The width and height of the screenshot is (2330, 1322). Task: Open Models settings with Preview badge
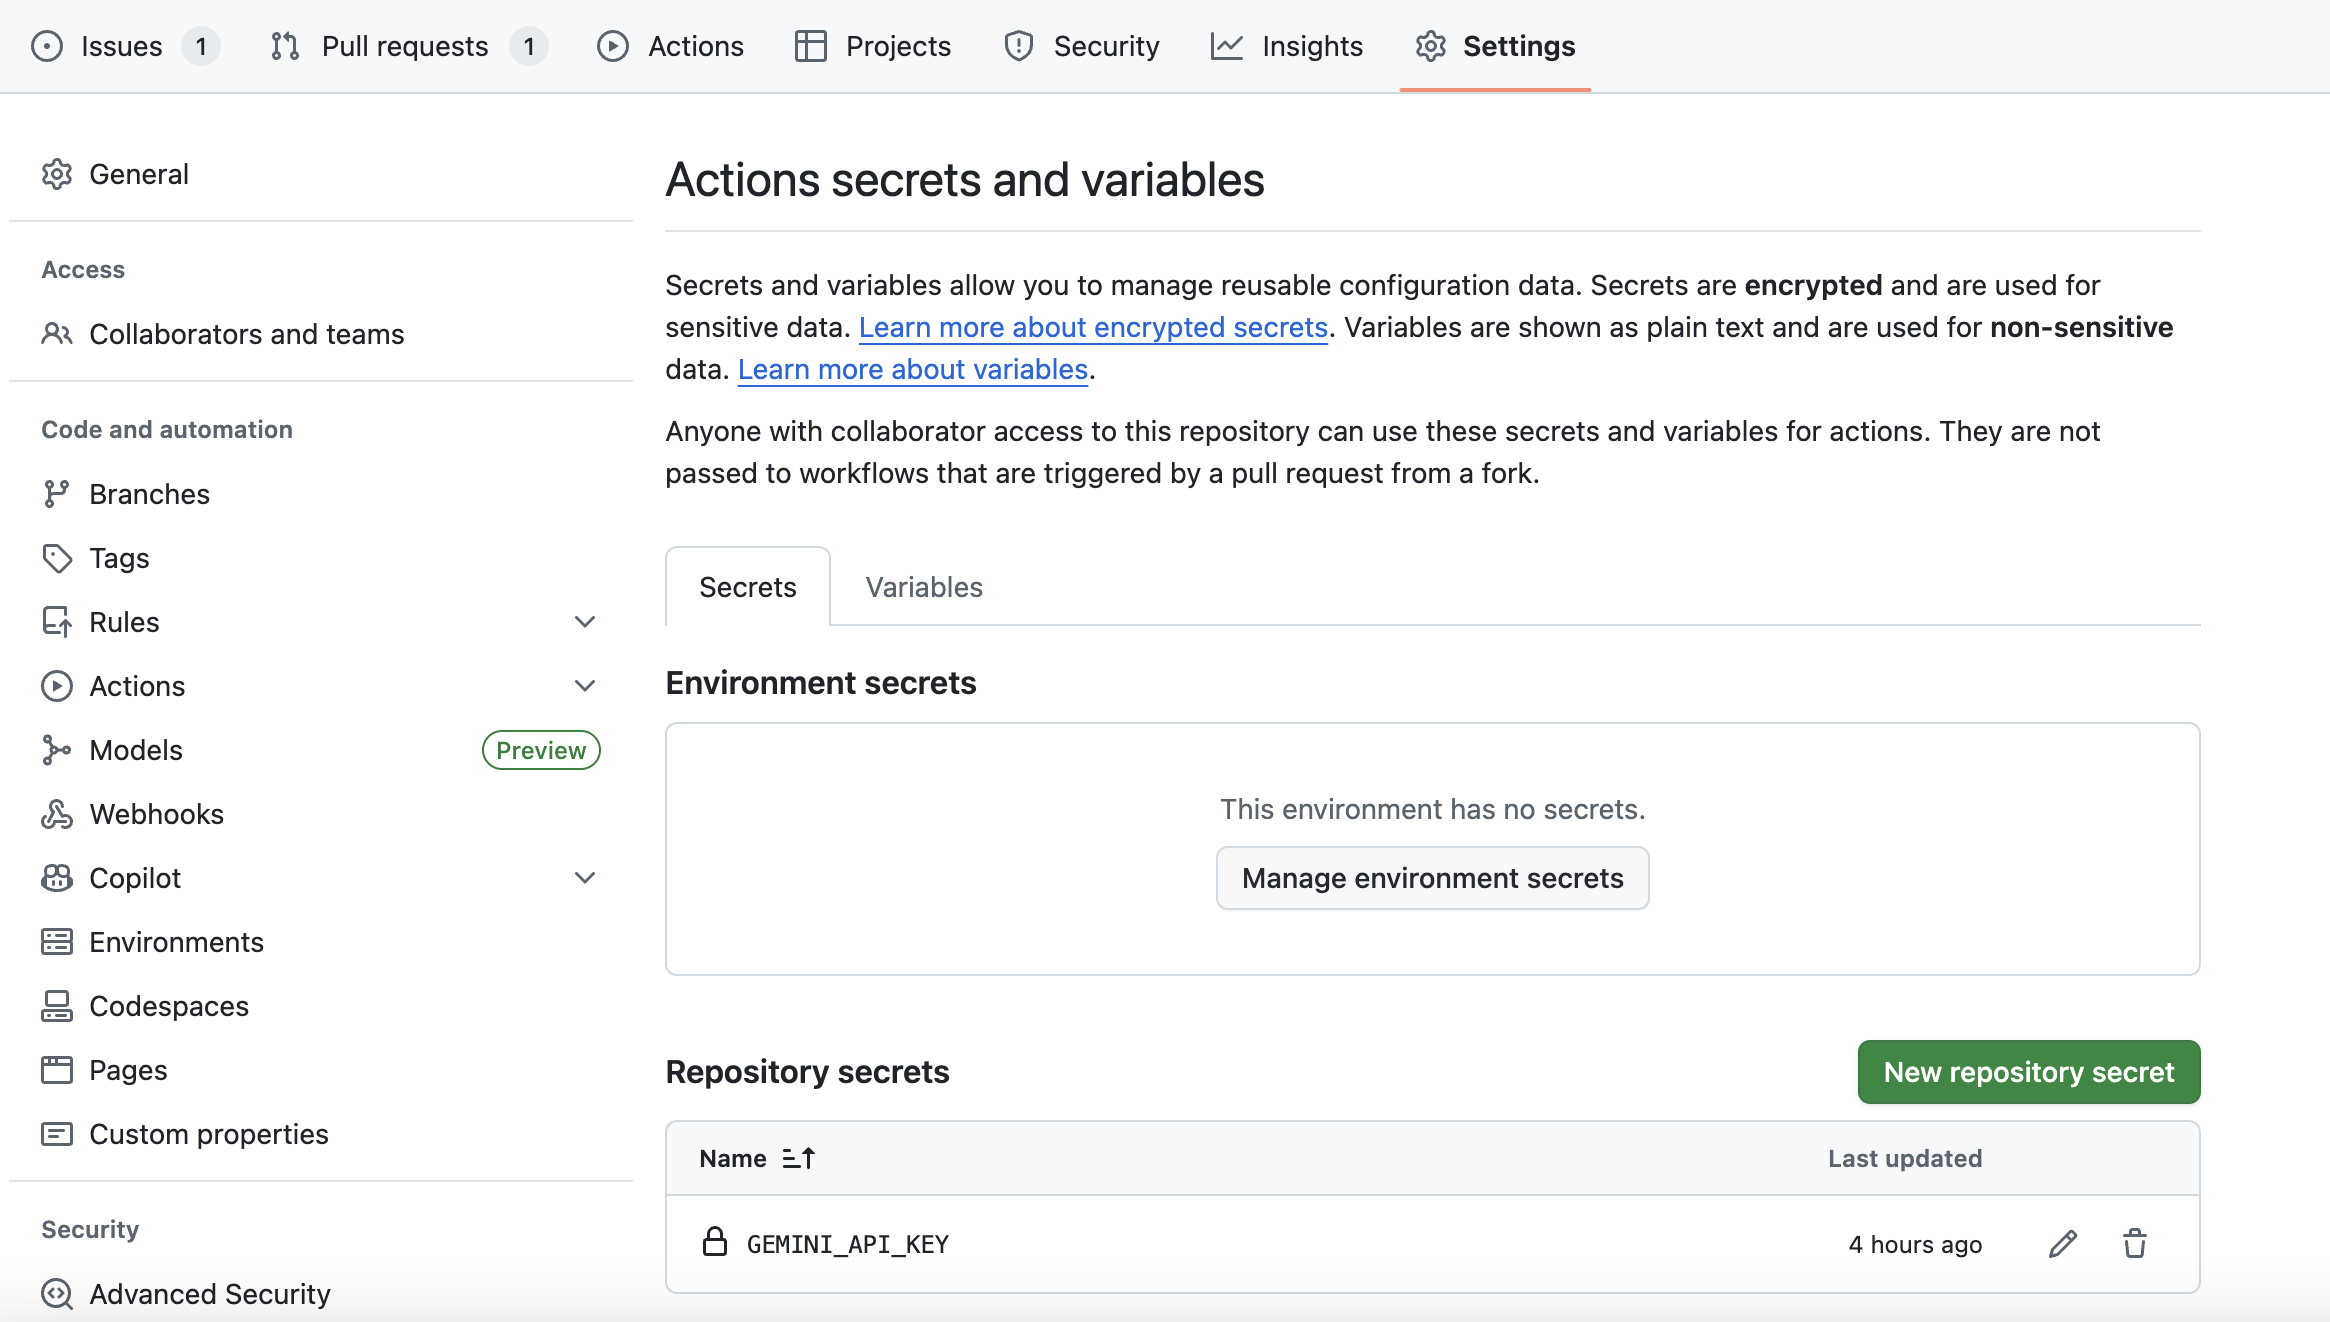pos(136,750)
